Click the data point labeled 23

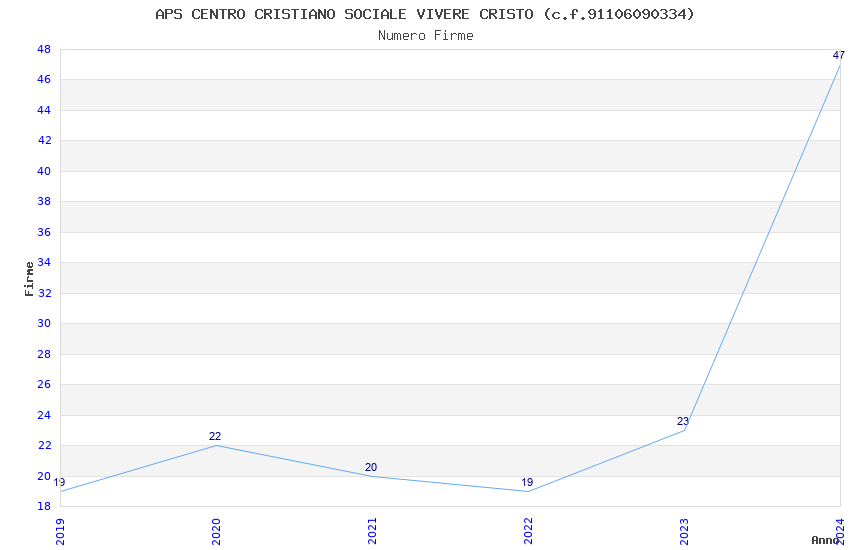pyautogui.click(x=684, y=430)
